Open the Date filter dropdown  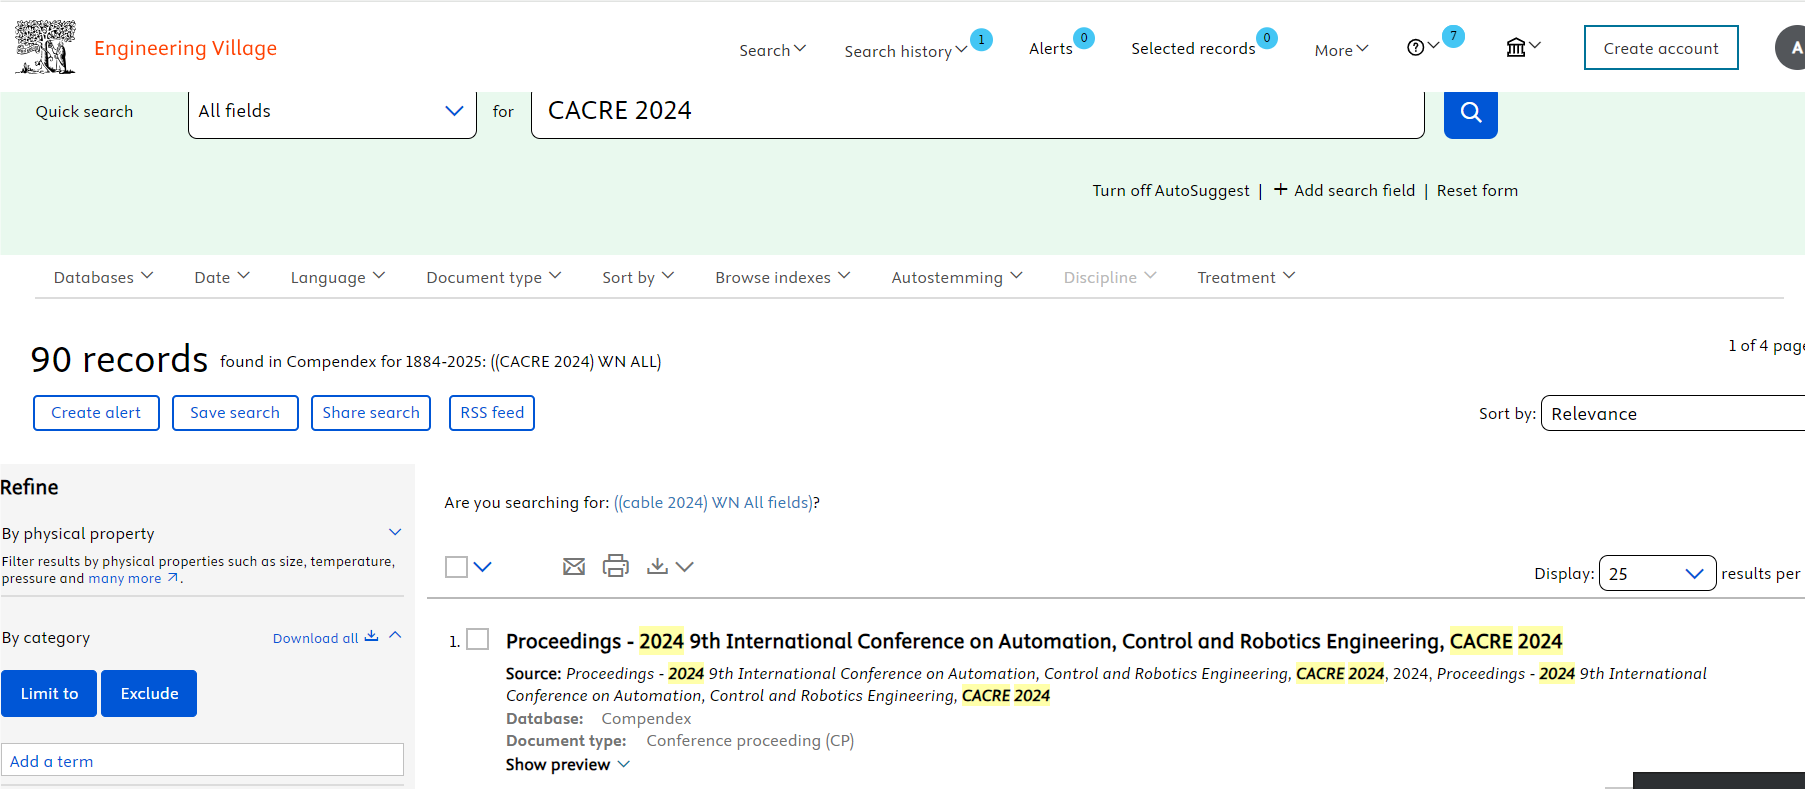pos(222,277)
